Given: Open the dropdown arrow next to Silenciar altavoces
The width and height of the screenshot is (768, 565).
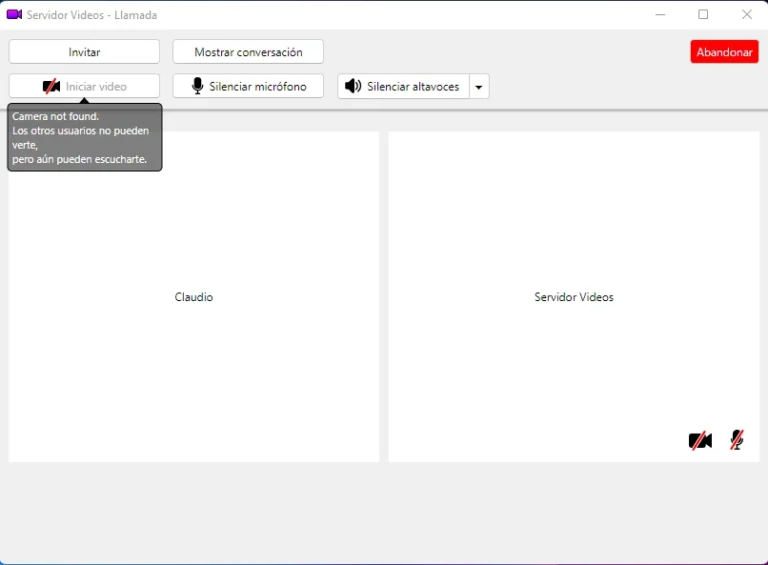Looking at the screenshot, I should pos(479,87).
